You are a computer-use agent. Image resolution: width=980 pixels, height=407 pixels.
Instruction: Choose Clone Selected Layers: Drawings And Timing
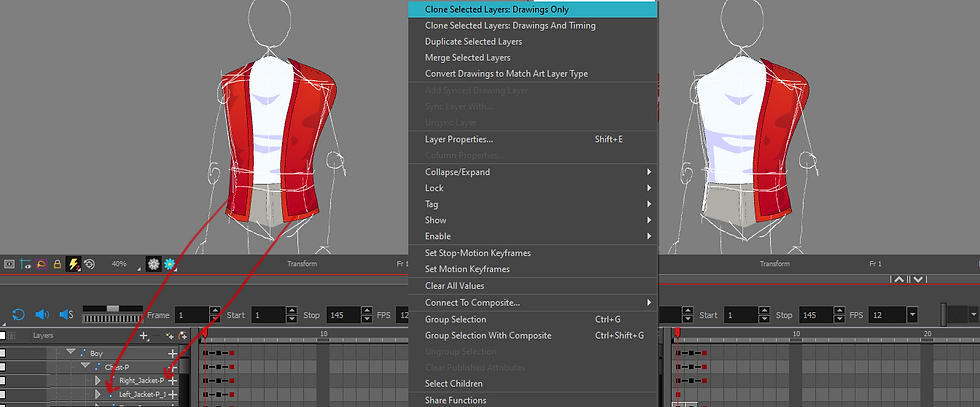tap(532, 26)
